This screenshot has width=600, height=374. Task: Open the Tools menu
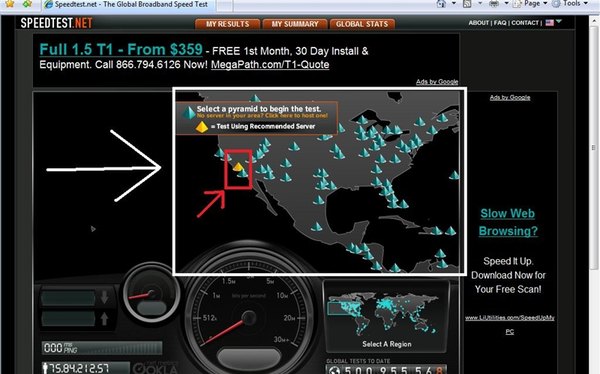click(570, 3)
